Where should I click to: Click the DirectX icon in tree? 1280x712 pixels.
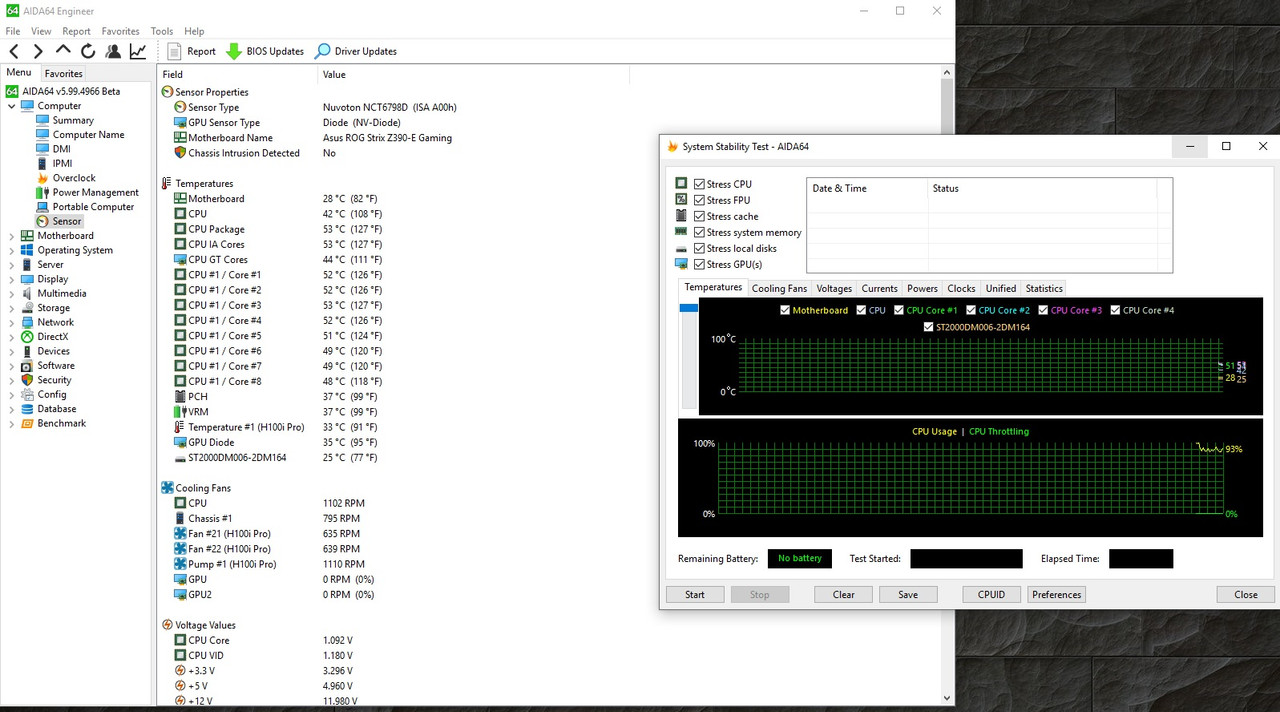[27, 337]
